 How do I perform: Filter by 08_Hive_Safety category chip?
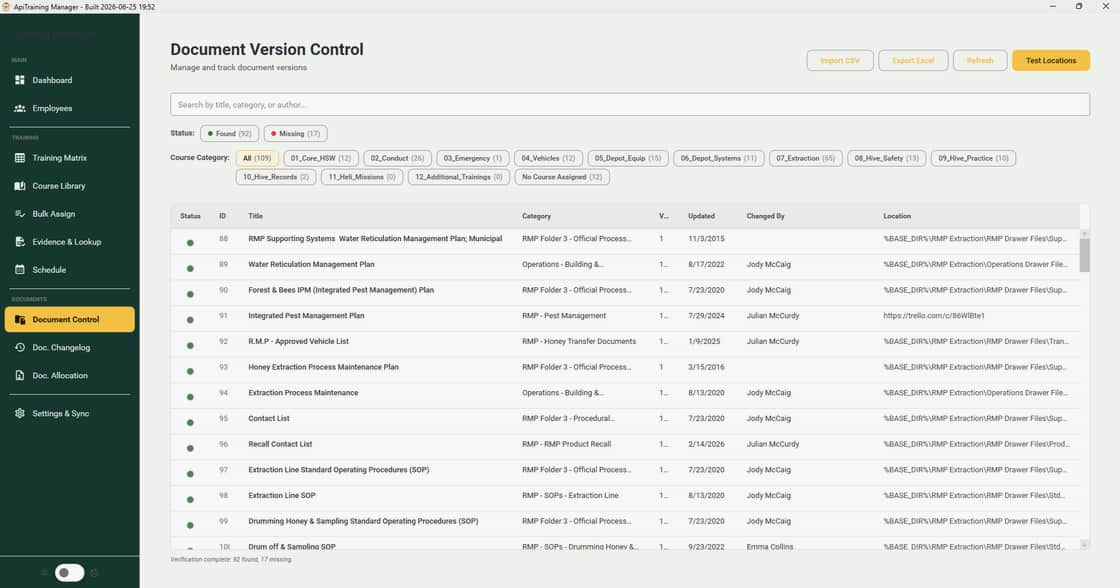coord(886,158)
